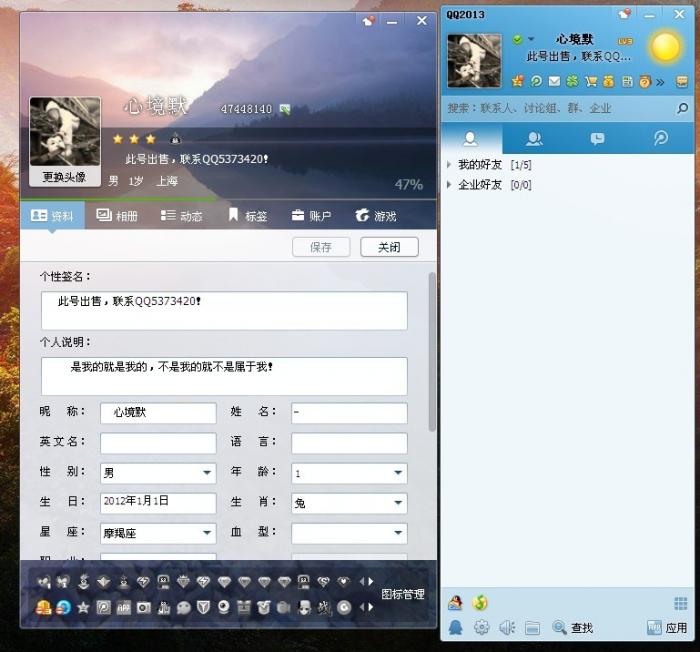Screen dimensions: 700x652
Task: Expand the 我的好友 friend group
Action: tap(449, 164)
